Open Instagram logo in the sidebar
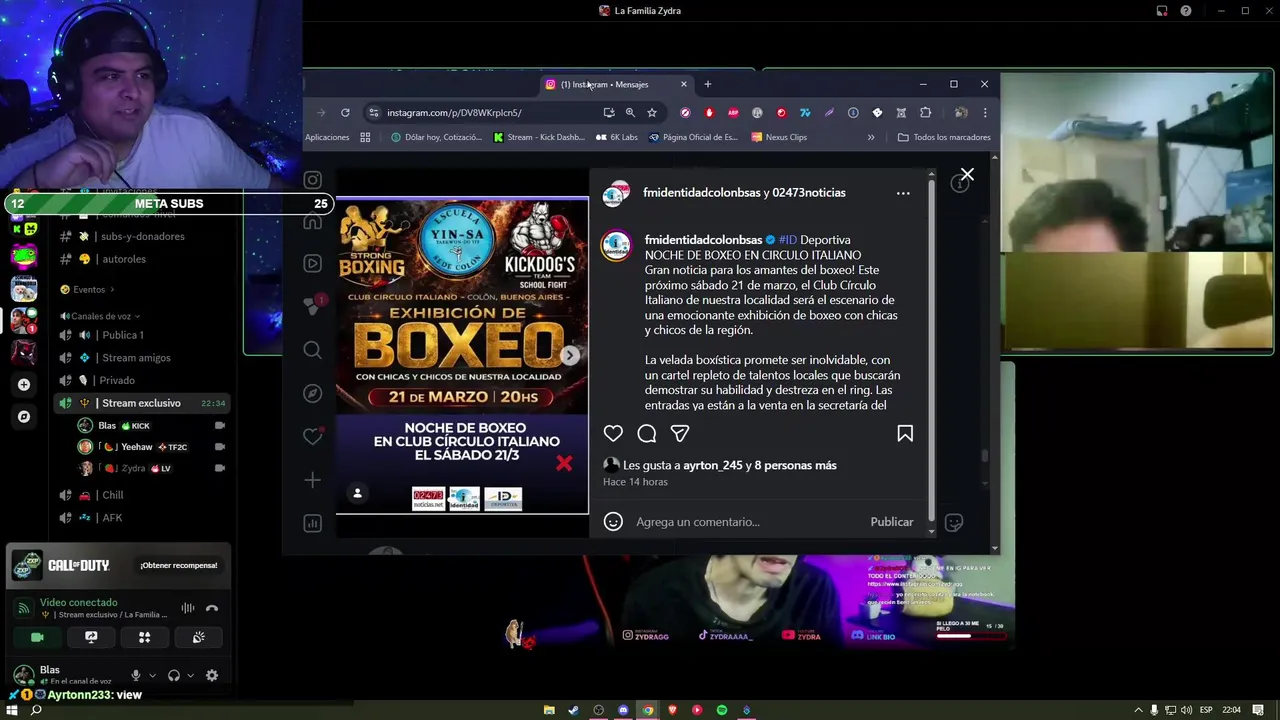The image size is (1280, 720). [x=313, y=180]
